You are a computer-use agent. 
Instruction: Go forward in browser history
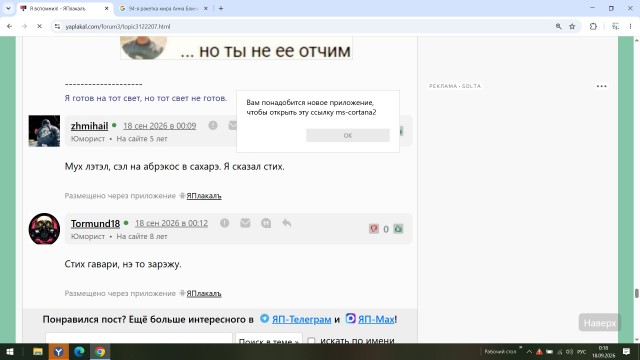point(24,27)
